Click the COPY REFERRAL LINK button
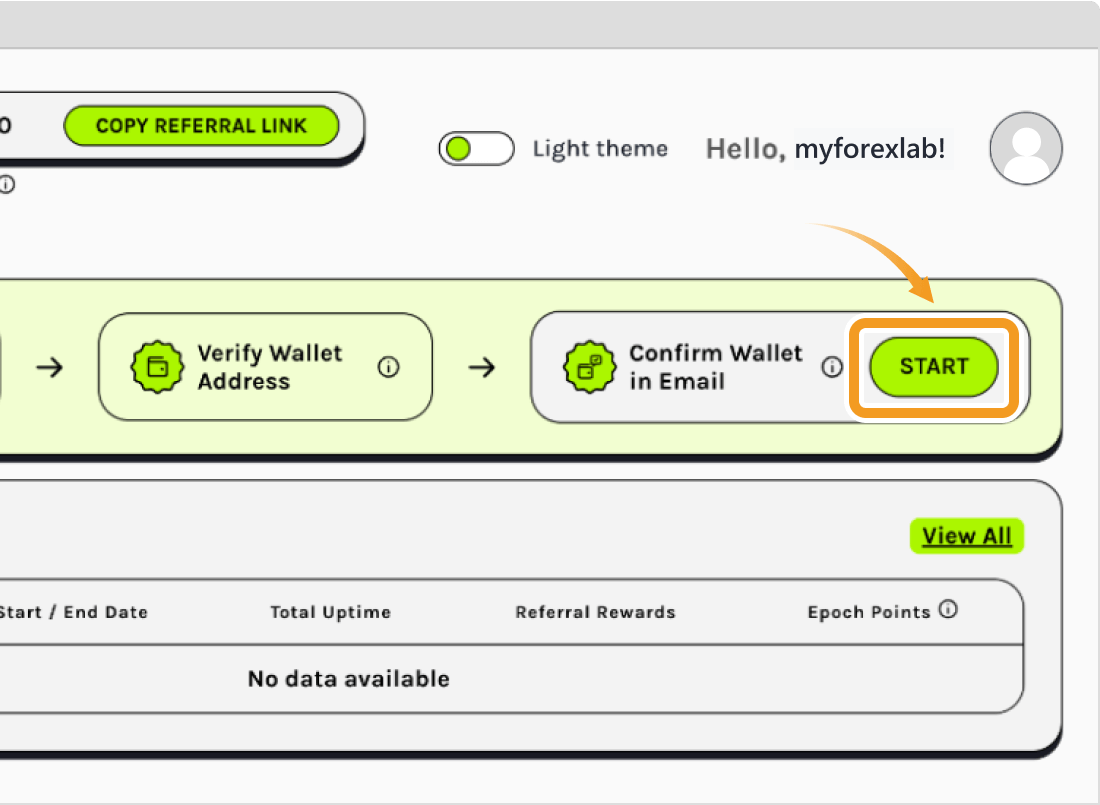Image resolution: width=1100 pixels, height=805 pixels. click(201, 126)
